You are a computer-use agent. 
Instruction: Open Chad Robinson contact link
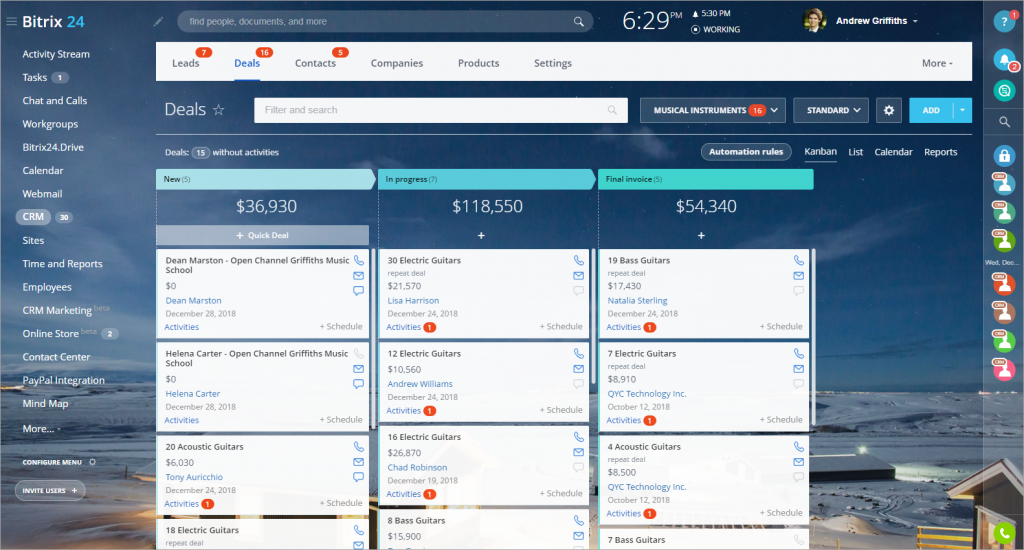click(417, 468)
